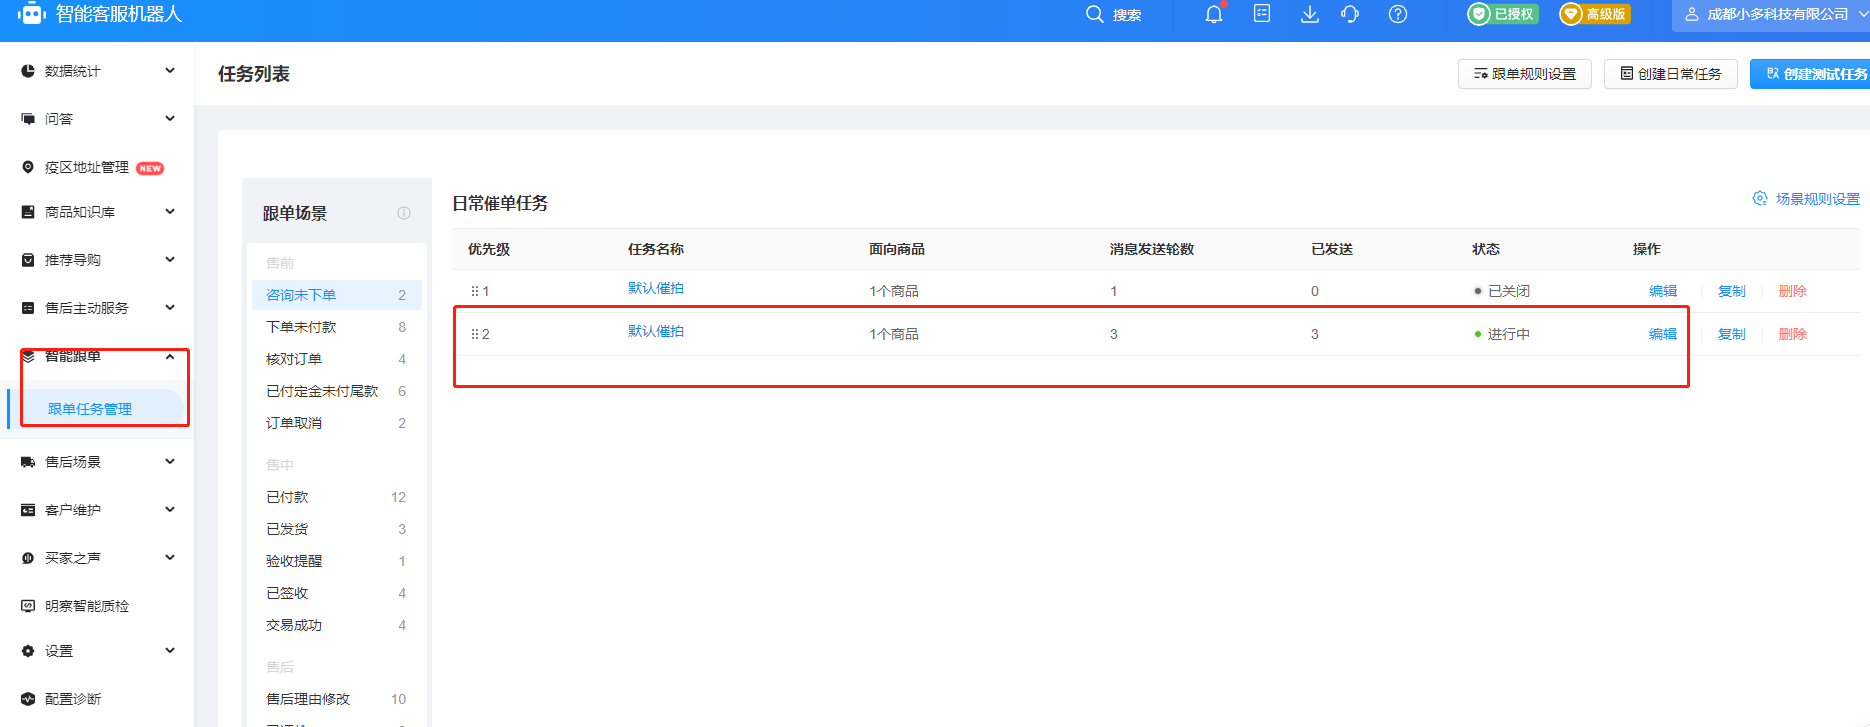Select the 已付定金未付尾款 scenario
The width and height of the screenshot is (1870, 727).
pos(336,391)
